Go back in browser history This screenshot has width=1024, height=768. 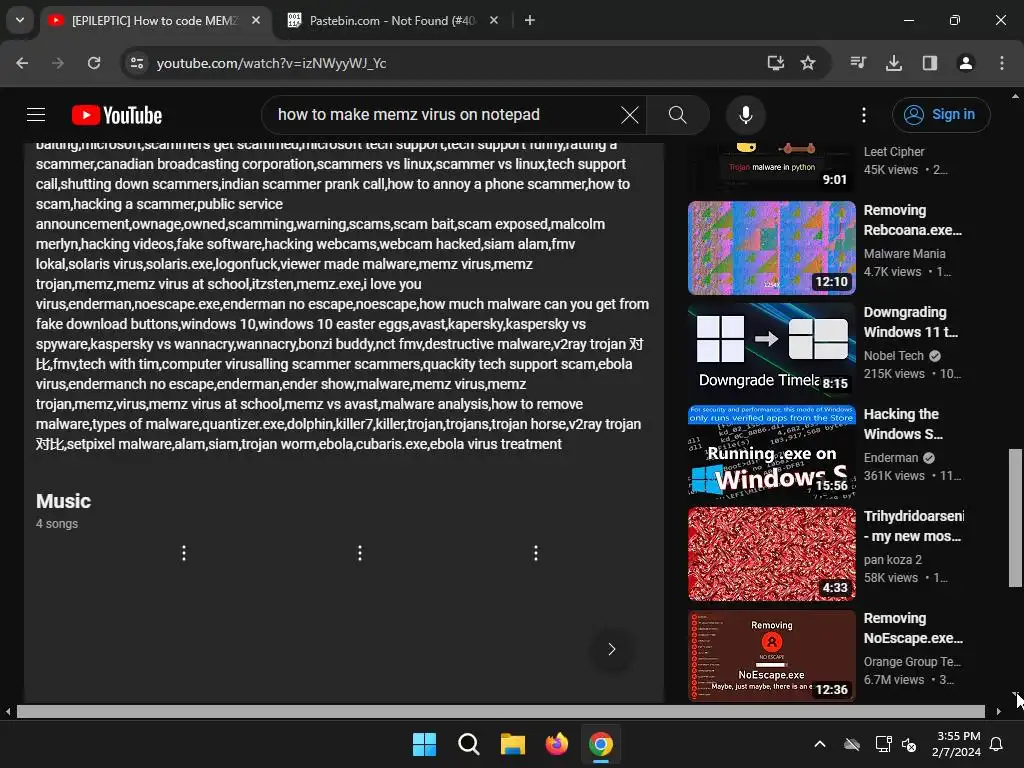[22, 63]
